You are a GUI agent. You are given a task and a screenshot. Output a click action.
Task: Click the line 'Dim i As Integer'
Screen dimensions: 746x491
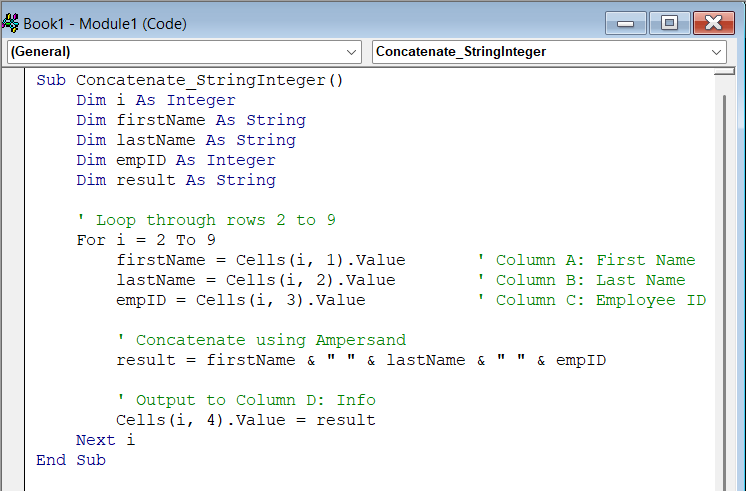[x=156, y=100]
